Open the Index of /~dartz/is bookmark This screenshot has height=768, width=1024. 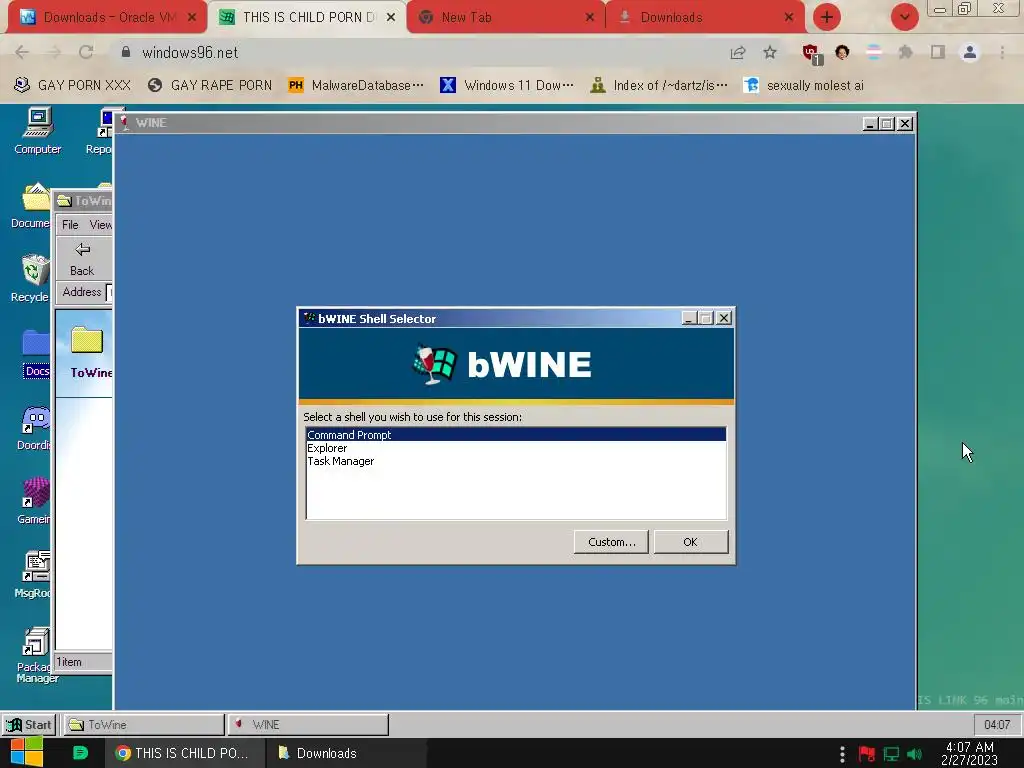(x=658, y=85)
